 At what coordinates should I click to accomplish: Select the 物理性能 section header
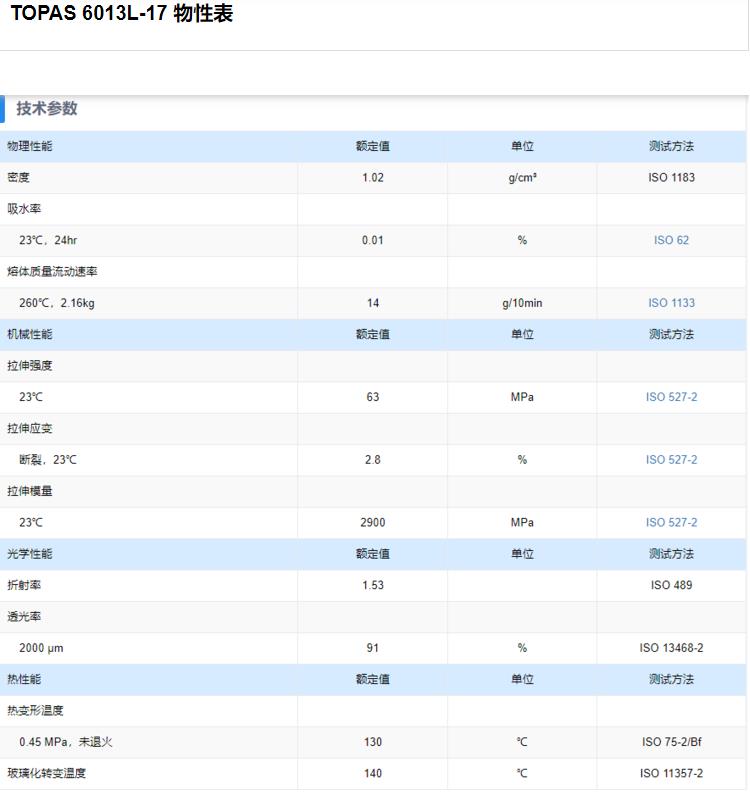tap(30, 146)
